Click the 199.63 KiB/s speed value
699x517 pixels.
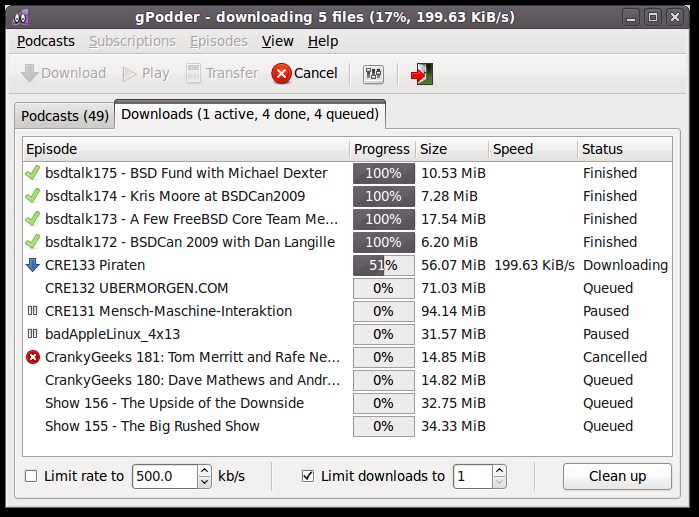(x=535, y=265)
